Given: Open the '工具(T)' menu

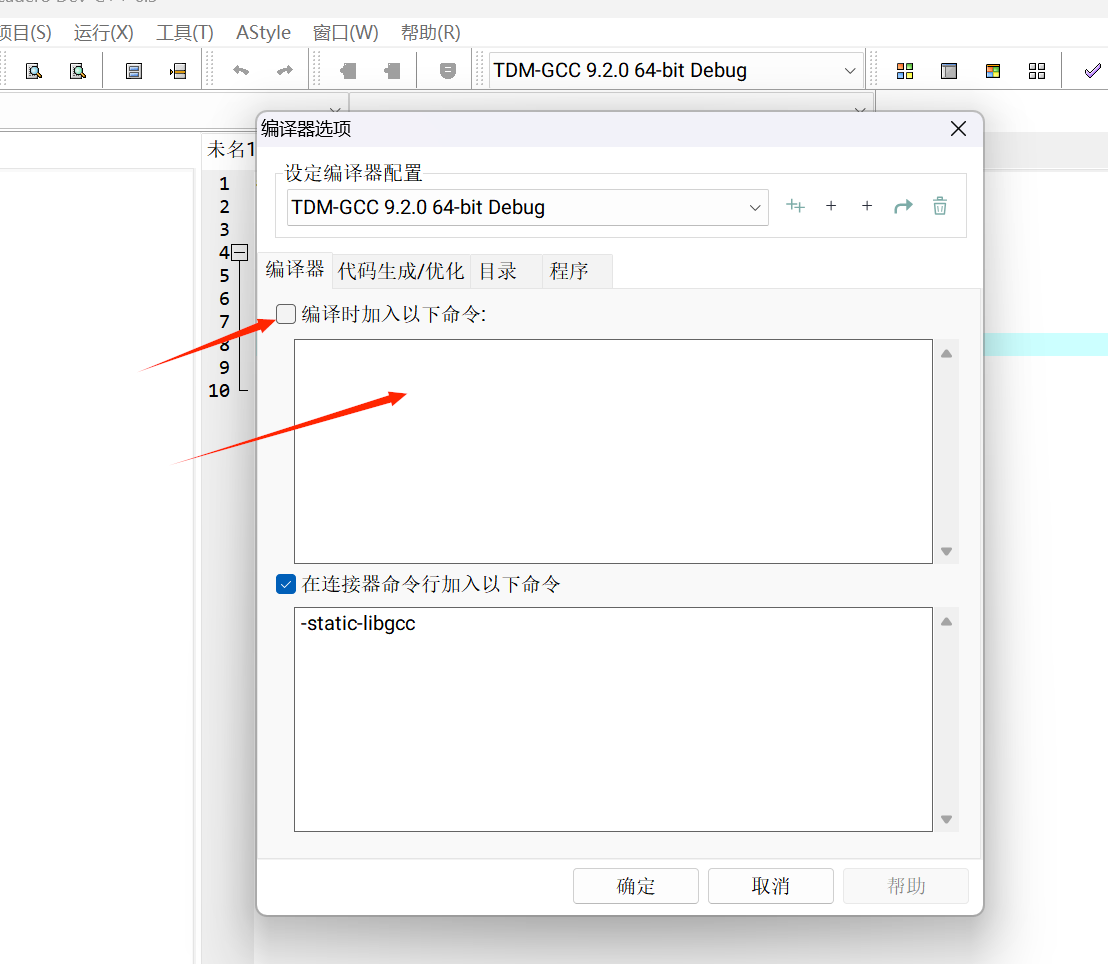Looking at the screenshot, I should (x=184, y=33).
